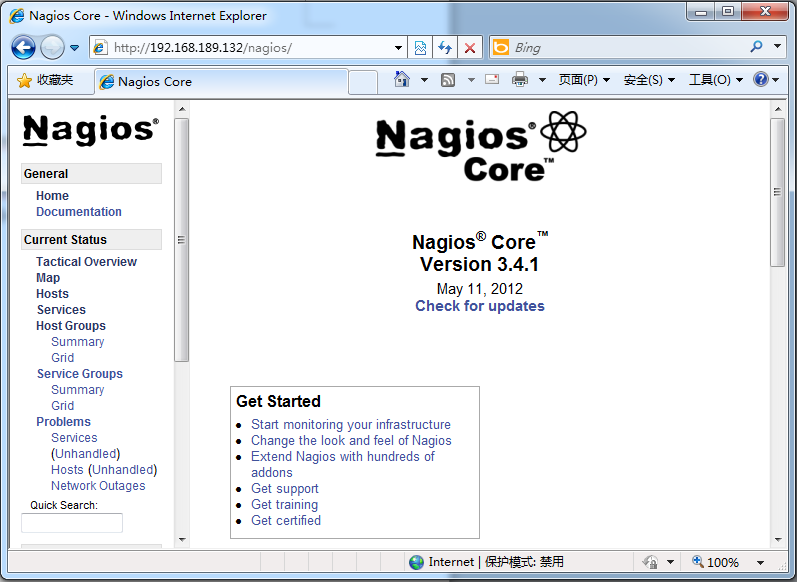Open Start monitoring your infrastructure link
This screenshot has height=582, width=797.
tap(351, 424)
